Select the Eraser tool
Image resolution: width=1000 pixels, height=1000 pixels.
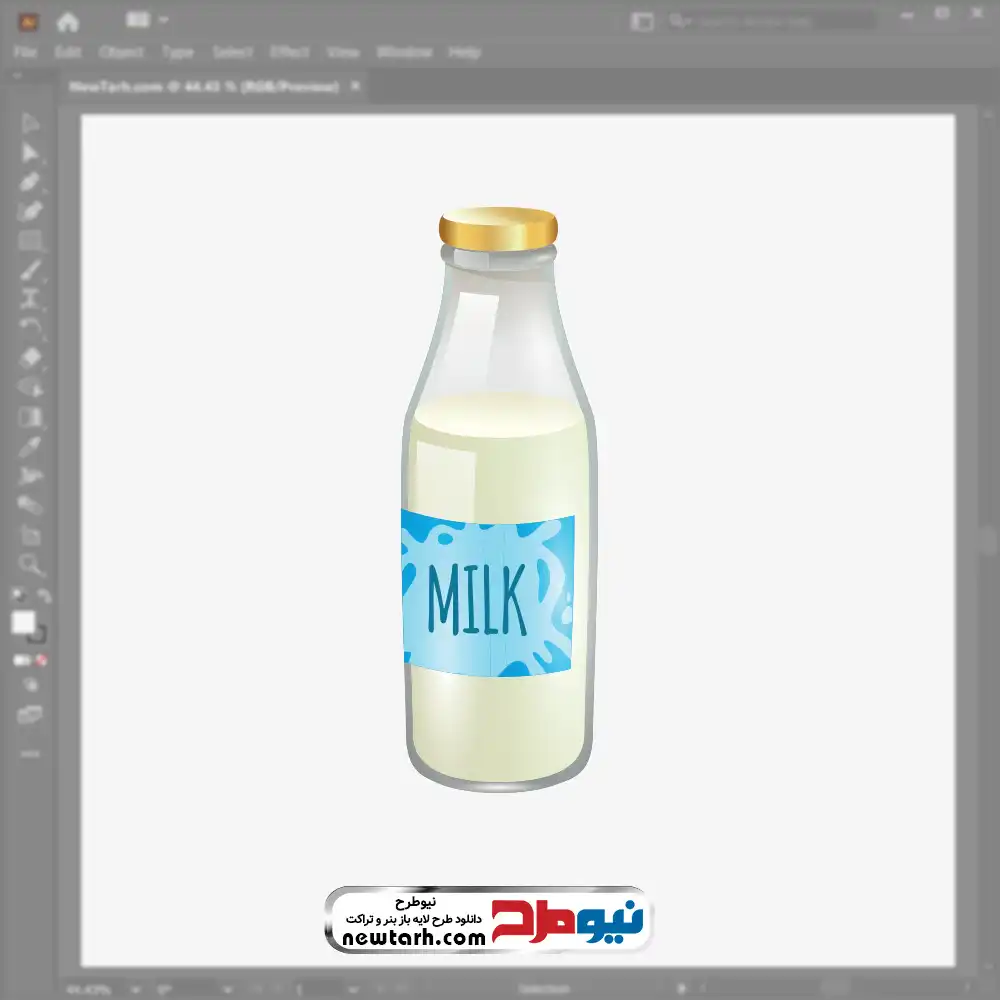point(30,357)
